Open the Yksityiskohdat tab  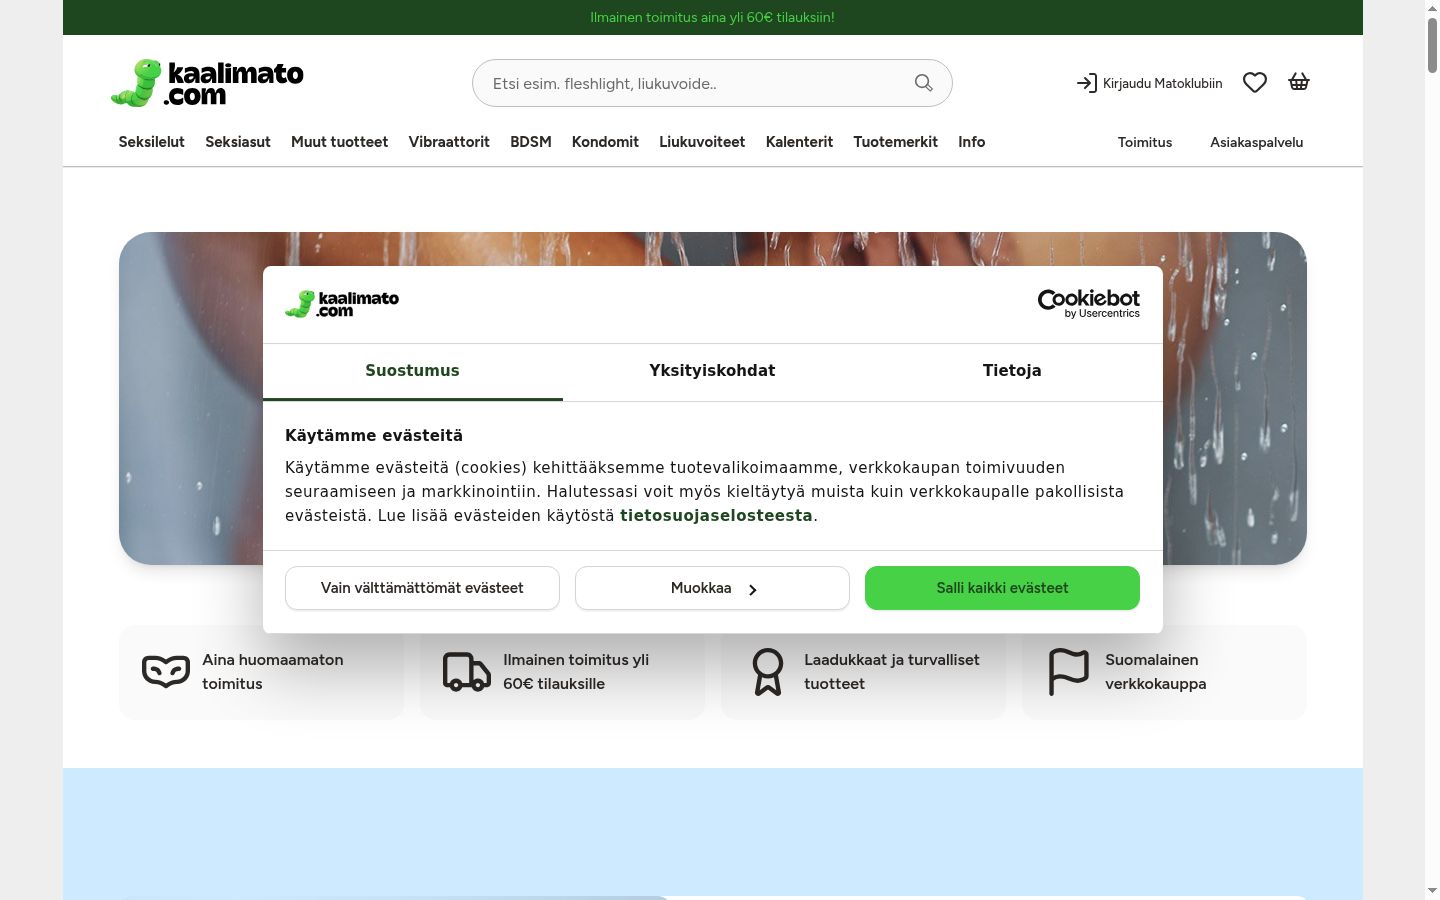712,371
